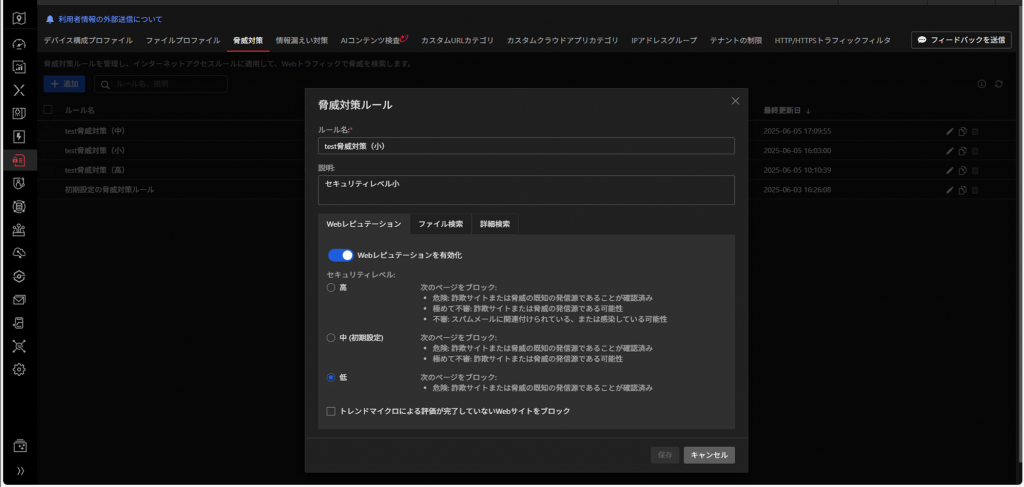
Task: Click the envelope mail icon in sidebar
Action: click(x=19, y=299)
